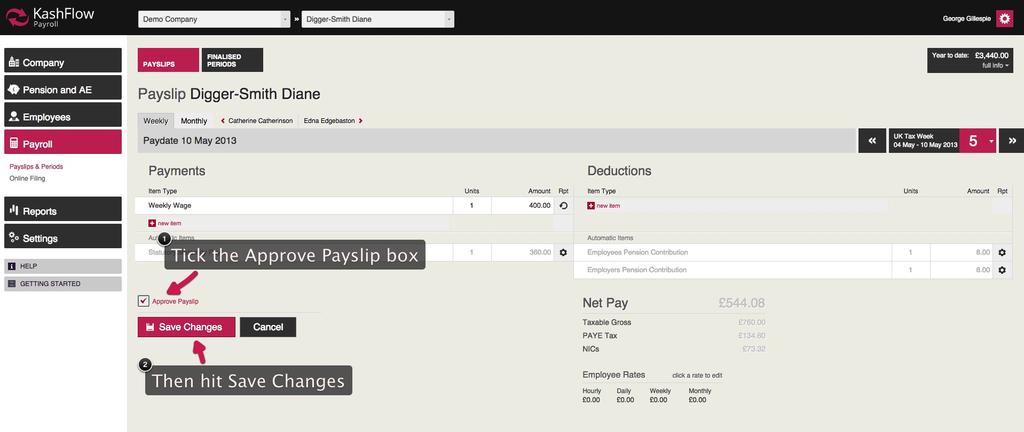This screenshot has height=432, width=1024.
Task: Go to next tax week
Action: tap(1010, 142)
